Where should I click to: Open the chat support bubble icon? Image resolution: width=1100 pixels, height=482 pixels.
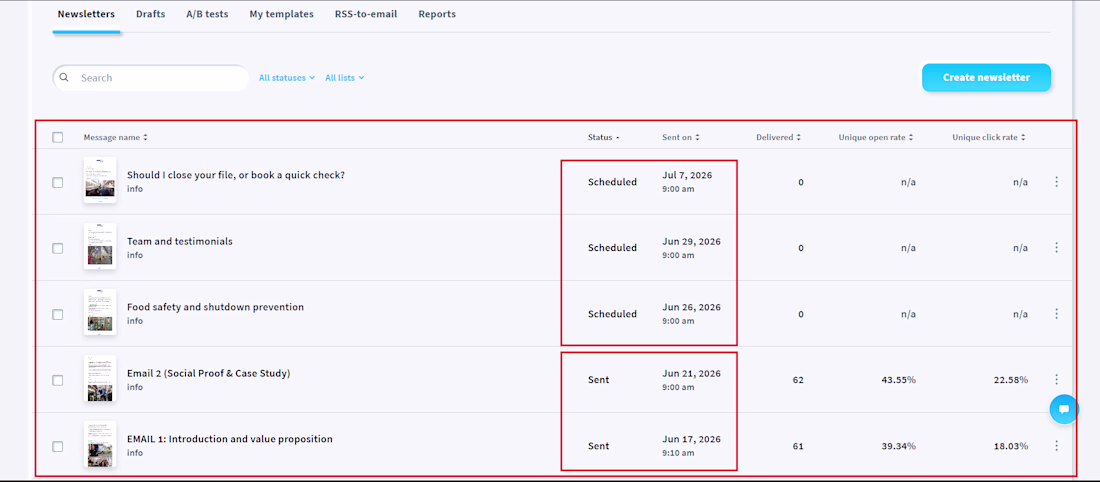click(x=1064, y=409)
